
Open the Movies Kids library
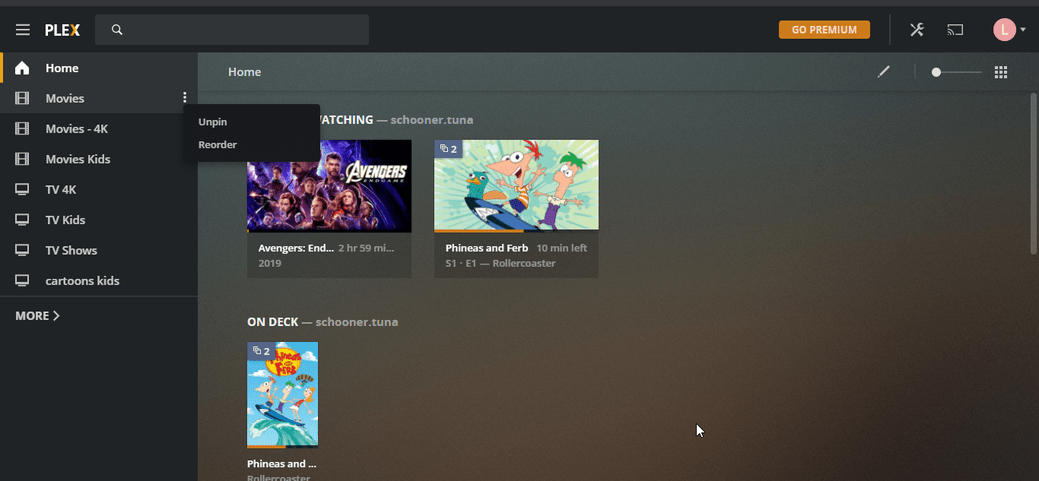99,160
